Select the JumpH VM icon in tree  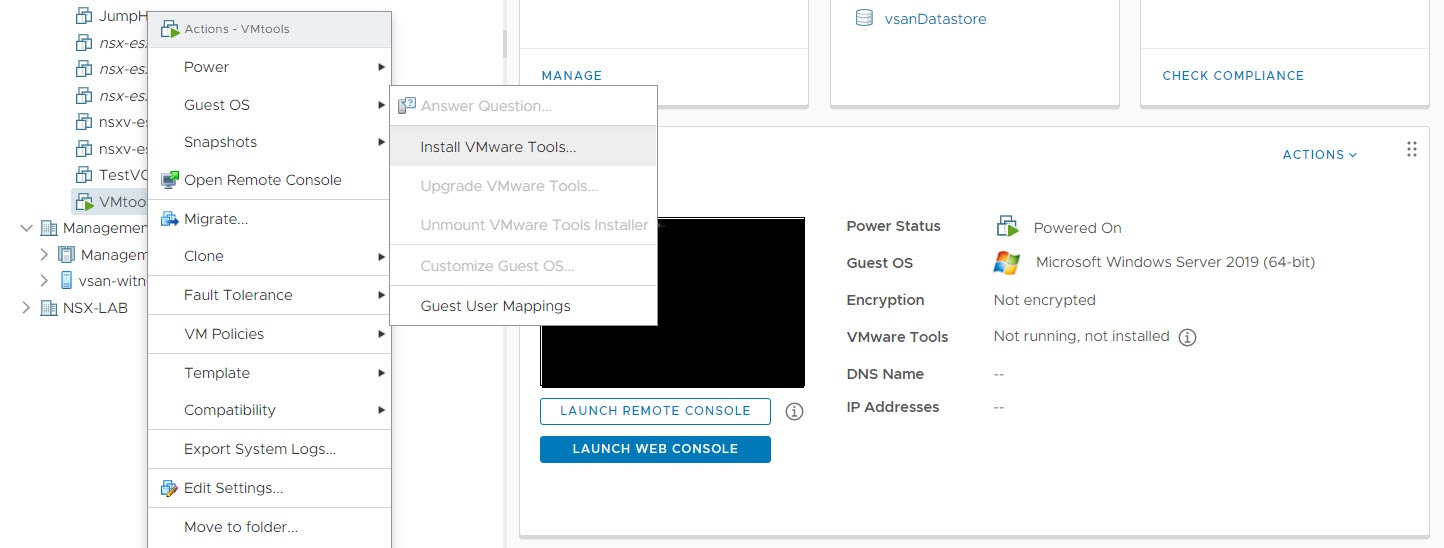[x=85, y=16]
